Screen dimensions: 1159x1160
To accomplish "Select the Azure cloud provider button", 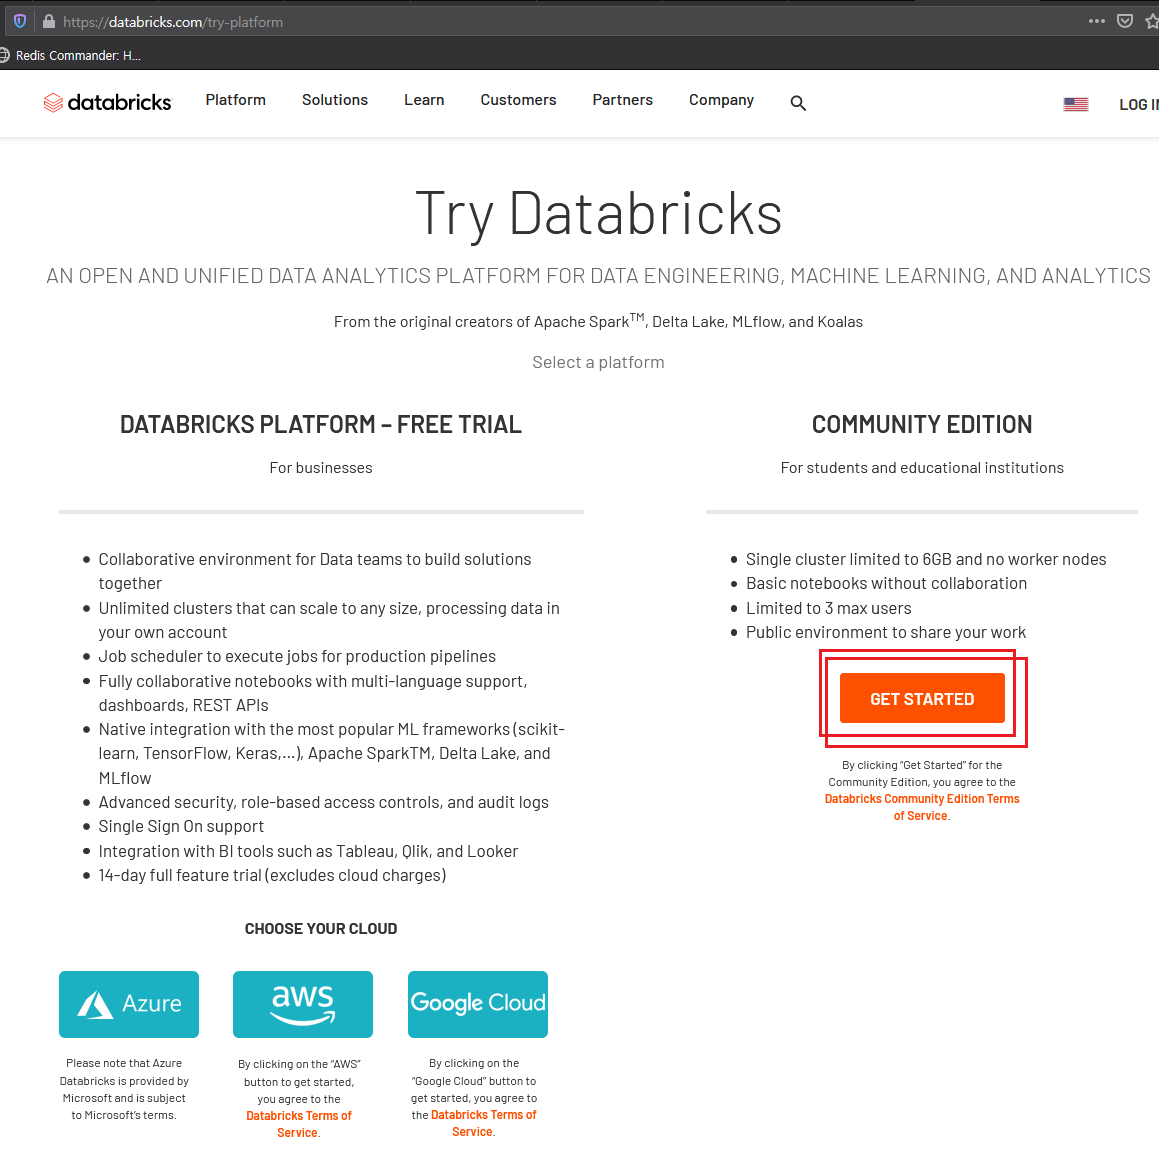I will [128, 1004].
